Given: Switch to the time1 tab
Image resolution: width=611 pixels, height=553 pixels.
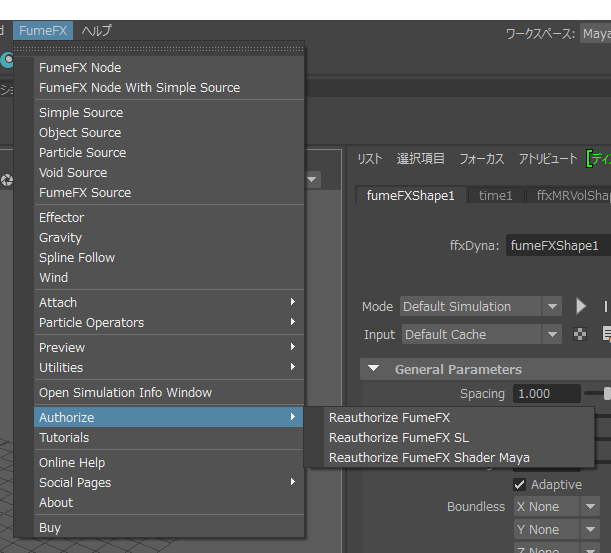Looking at the screenshot, I should pos(495,195).
